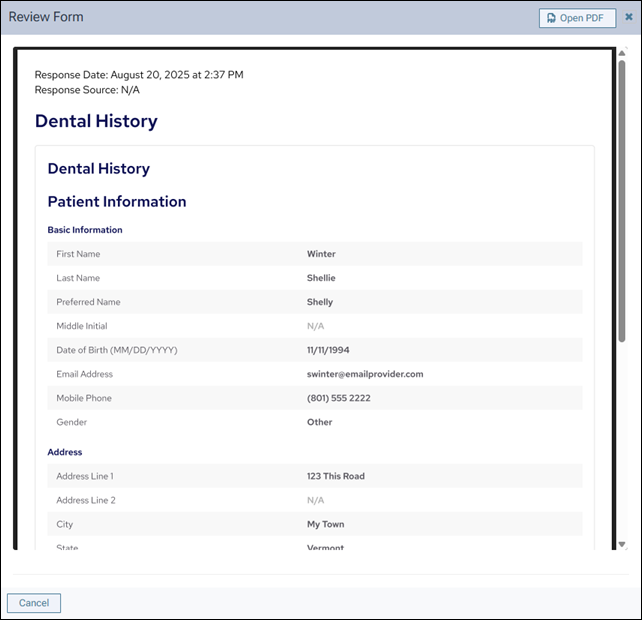The width and height of the screenshot is (642, 620).
Task: Click the City field label
Action: tap(65, 524)
